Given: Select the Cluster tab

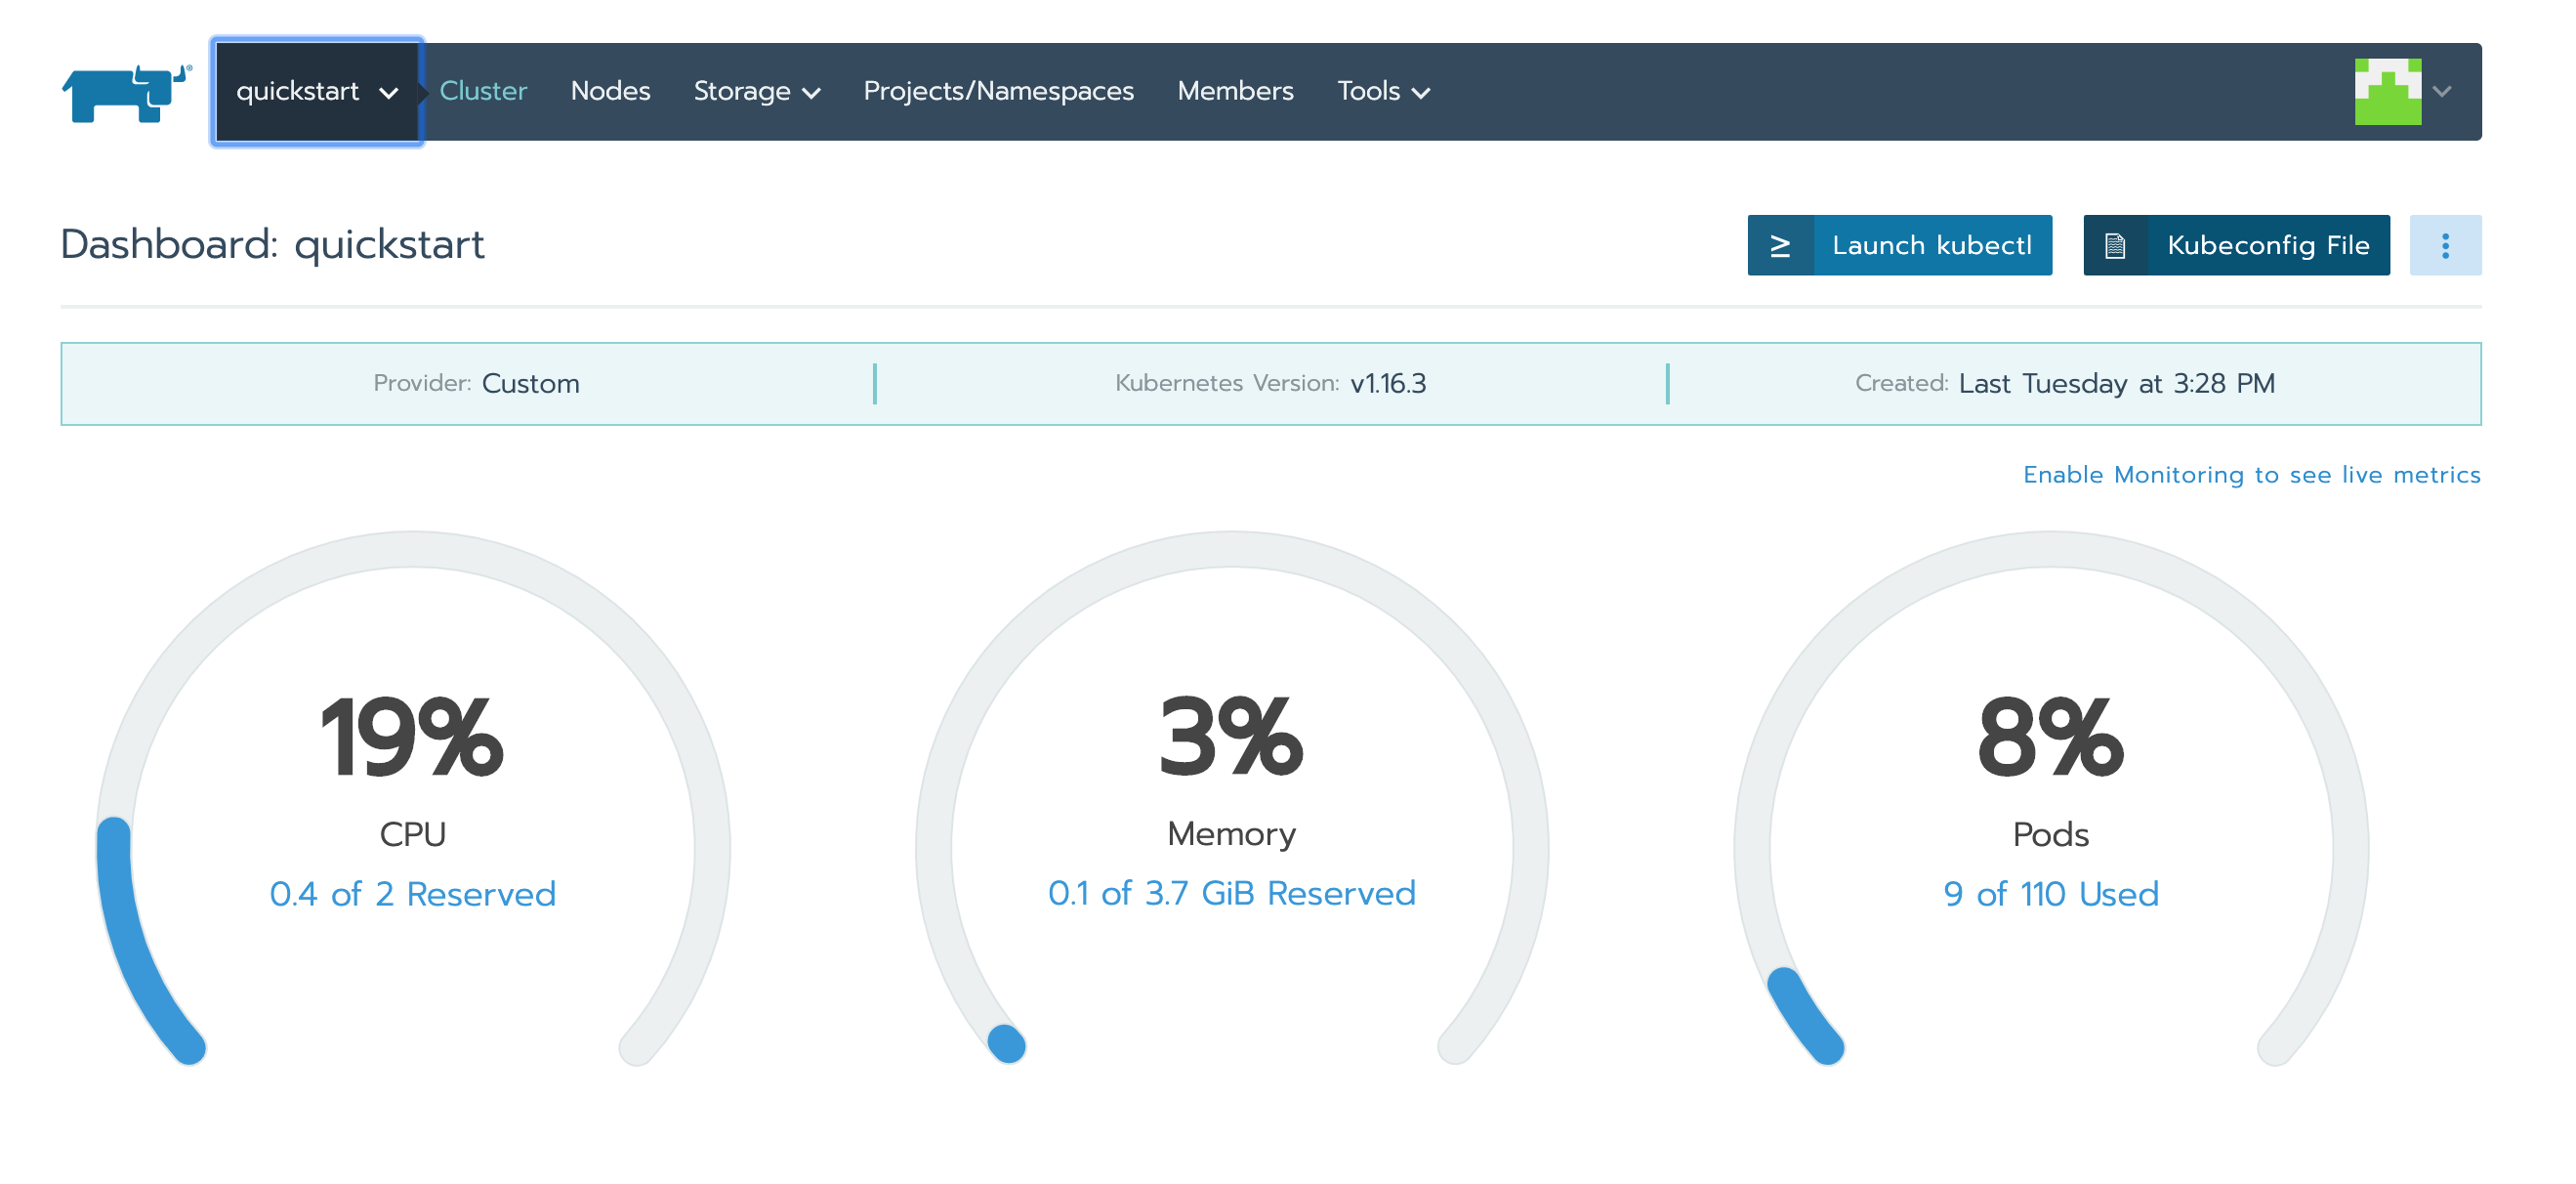Looking at the screenshot, I should click(x=483, y=91).
